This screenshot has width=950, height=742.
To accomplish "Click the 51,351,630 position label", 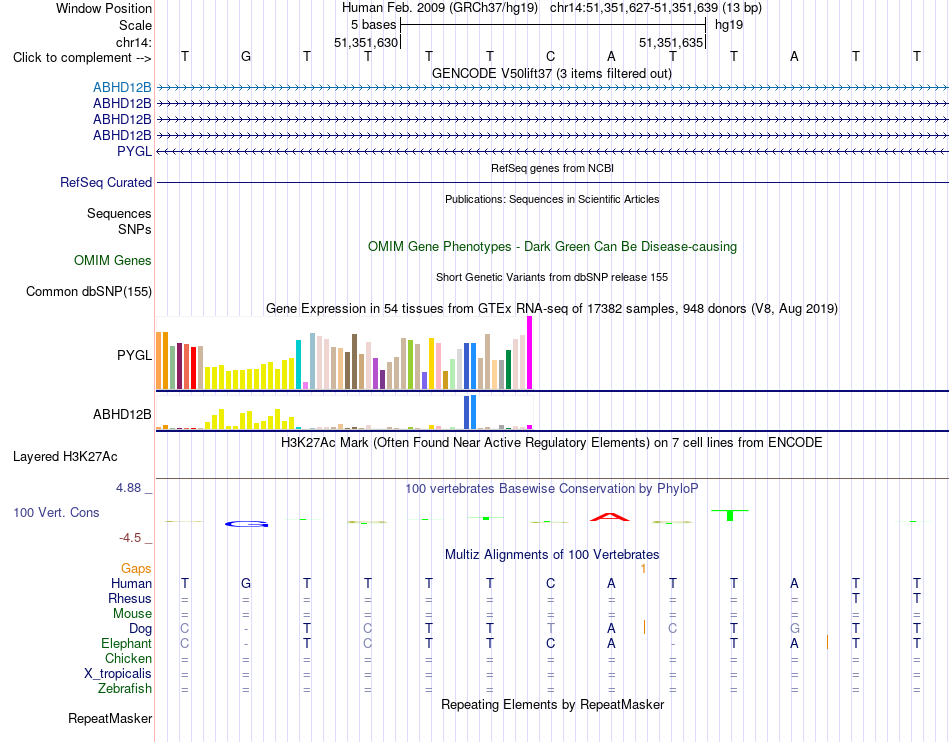I will click(366, 42).
